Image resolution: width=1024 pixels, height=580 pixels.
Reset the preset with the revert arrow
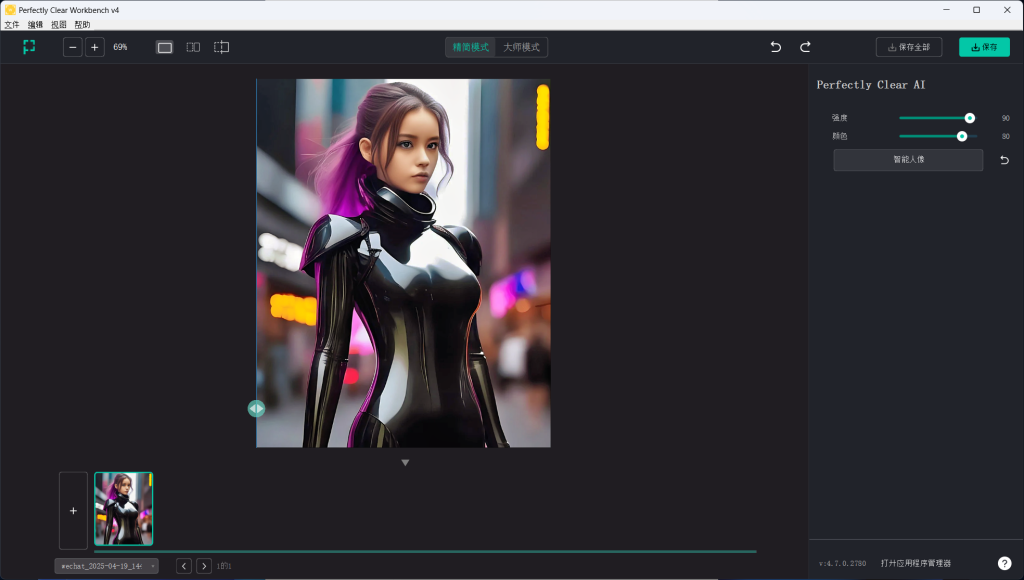click(x=1004, y=160)
